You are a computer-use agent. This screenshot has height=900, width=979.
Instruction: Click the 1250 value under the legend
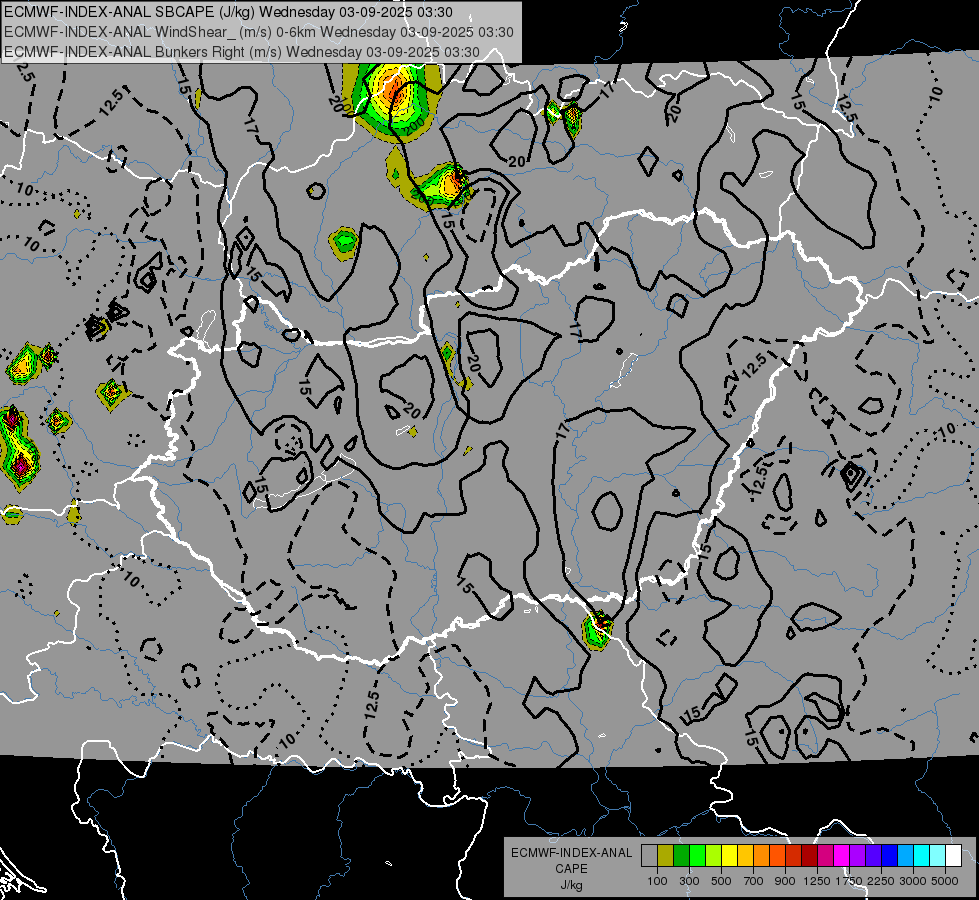click(817, 881)
